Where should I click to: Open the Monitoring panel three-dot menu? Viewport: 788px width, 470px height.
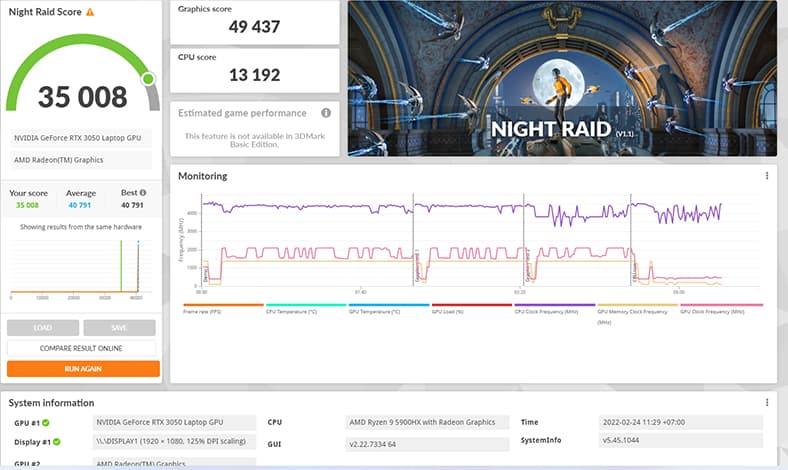pyautogui.click(x=767, y=175)
